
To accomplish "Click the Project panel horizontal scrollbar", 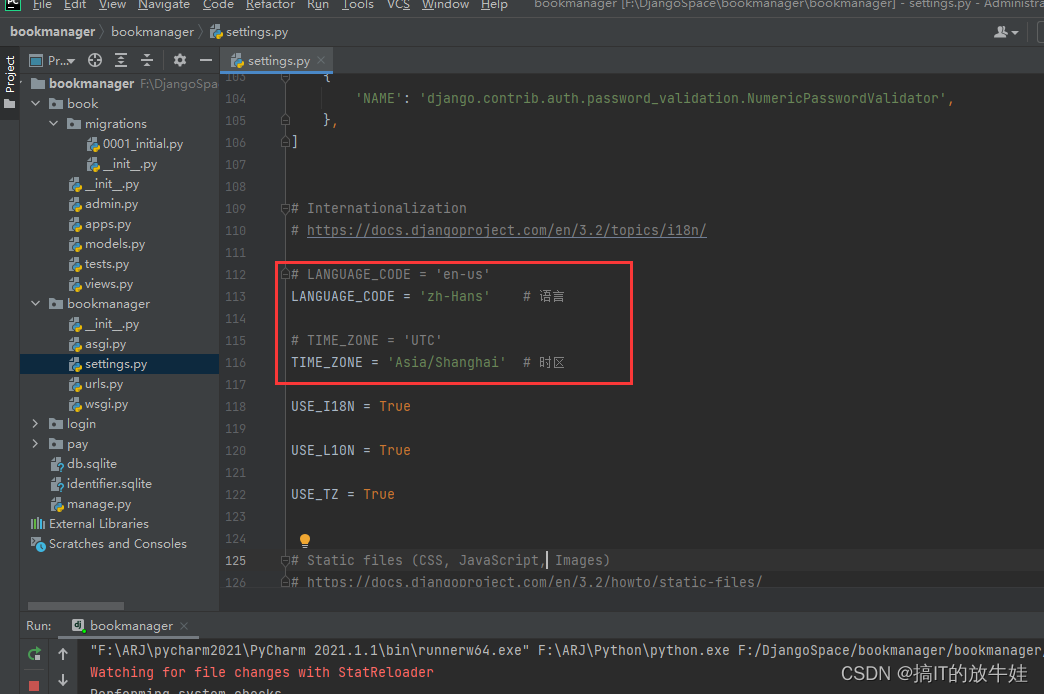I will [76, 605].
